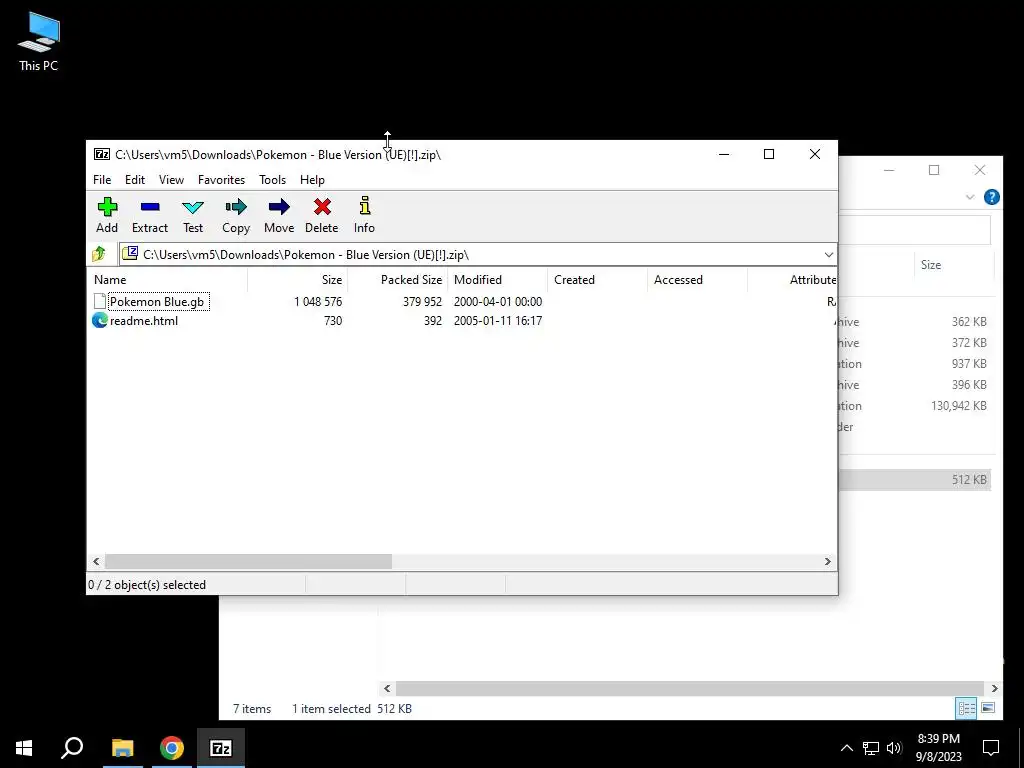Click the readme.html Edge file icon
This screenshot has height=768, width=1024.
coord(99,320)
